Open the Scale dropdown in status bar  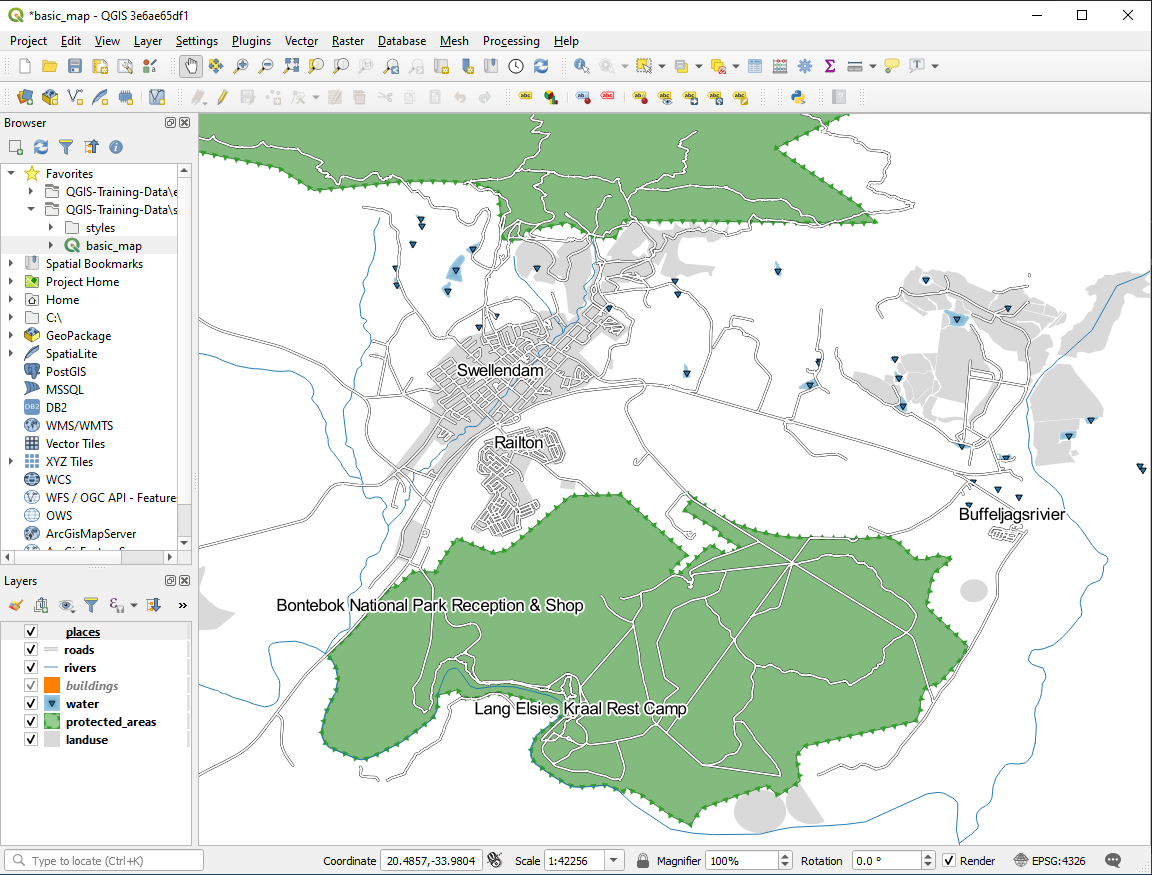614,861
